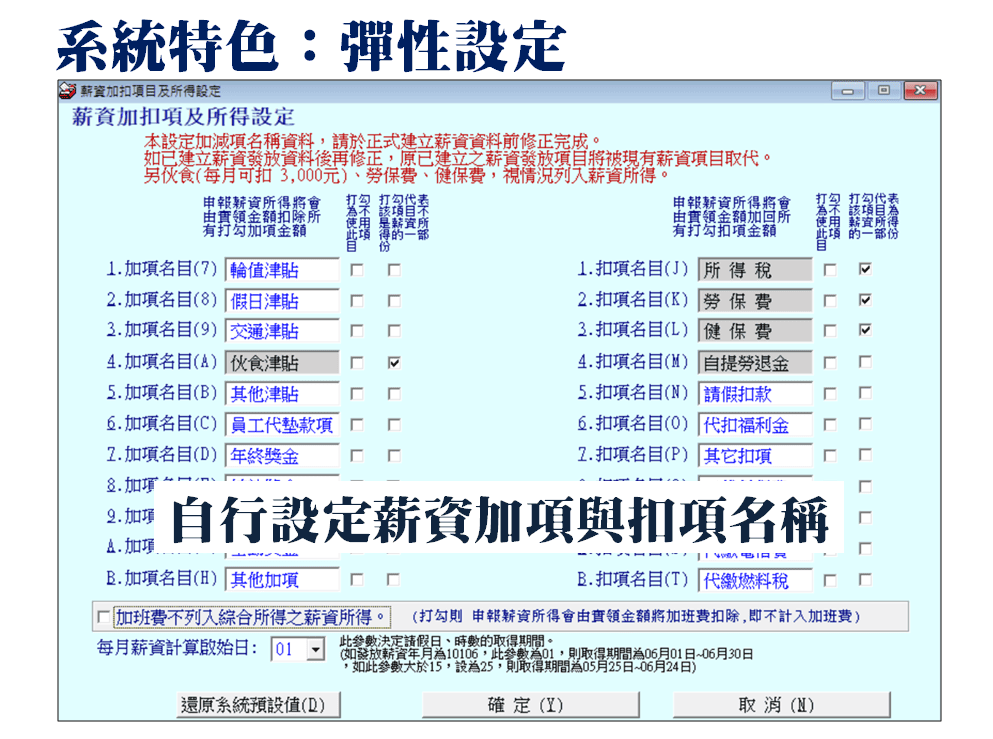Tick income-part checkbox for 其它扣項
This screenshot has width=993, height=739.
pyautogui.click(x=865, y=455)
